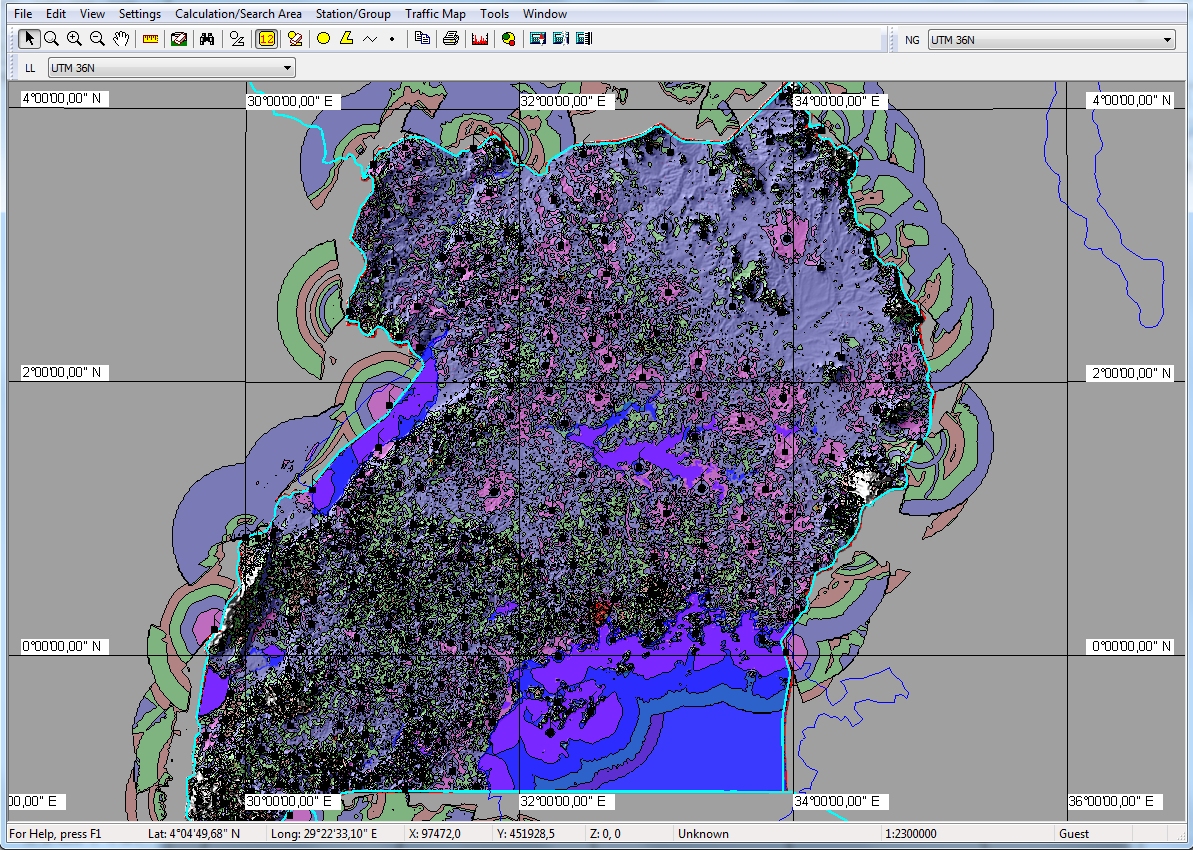Select the magnifier zoom area tool
The width and height of the screenshot is (1193, 850).
pos(51,39)
